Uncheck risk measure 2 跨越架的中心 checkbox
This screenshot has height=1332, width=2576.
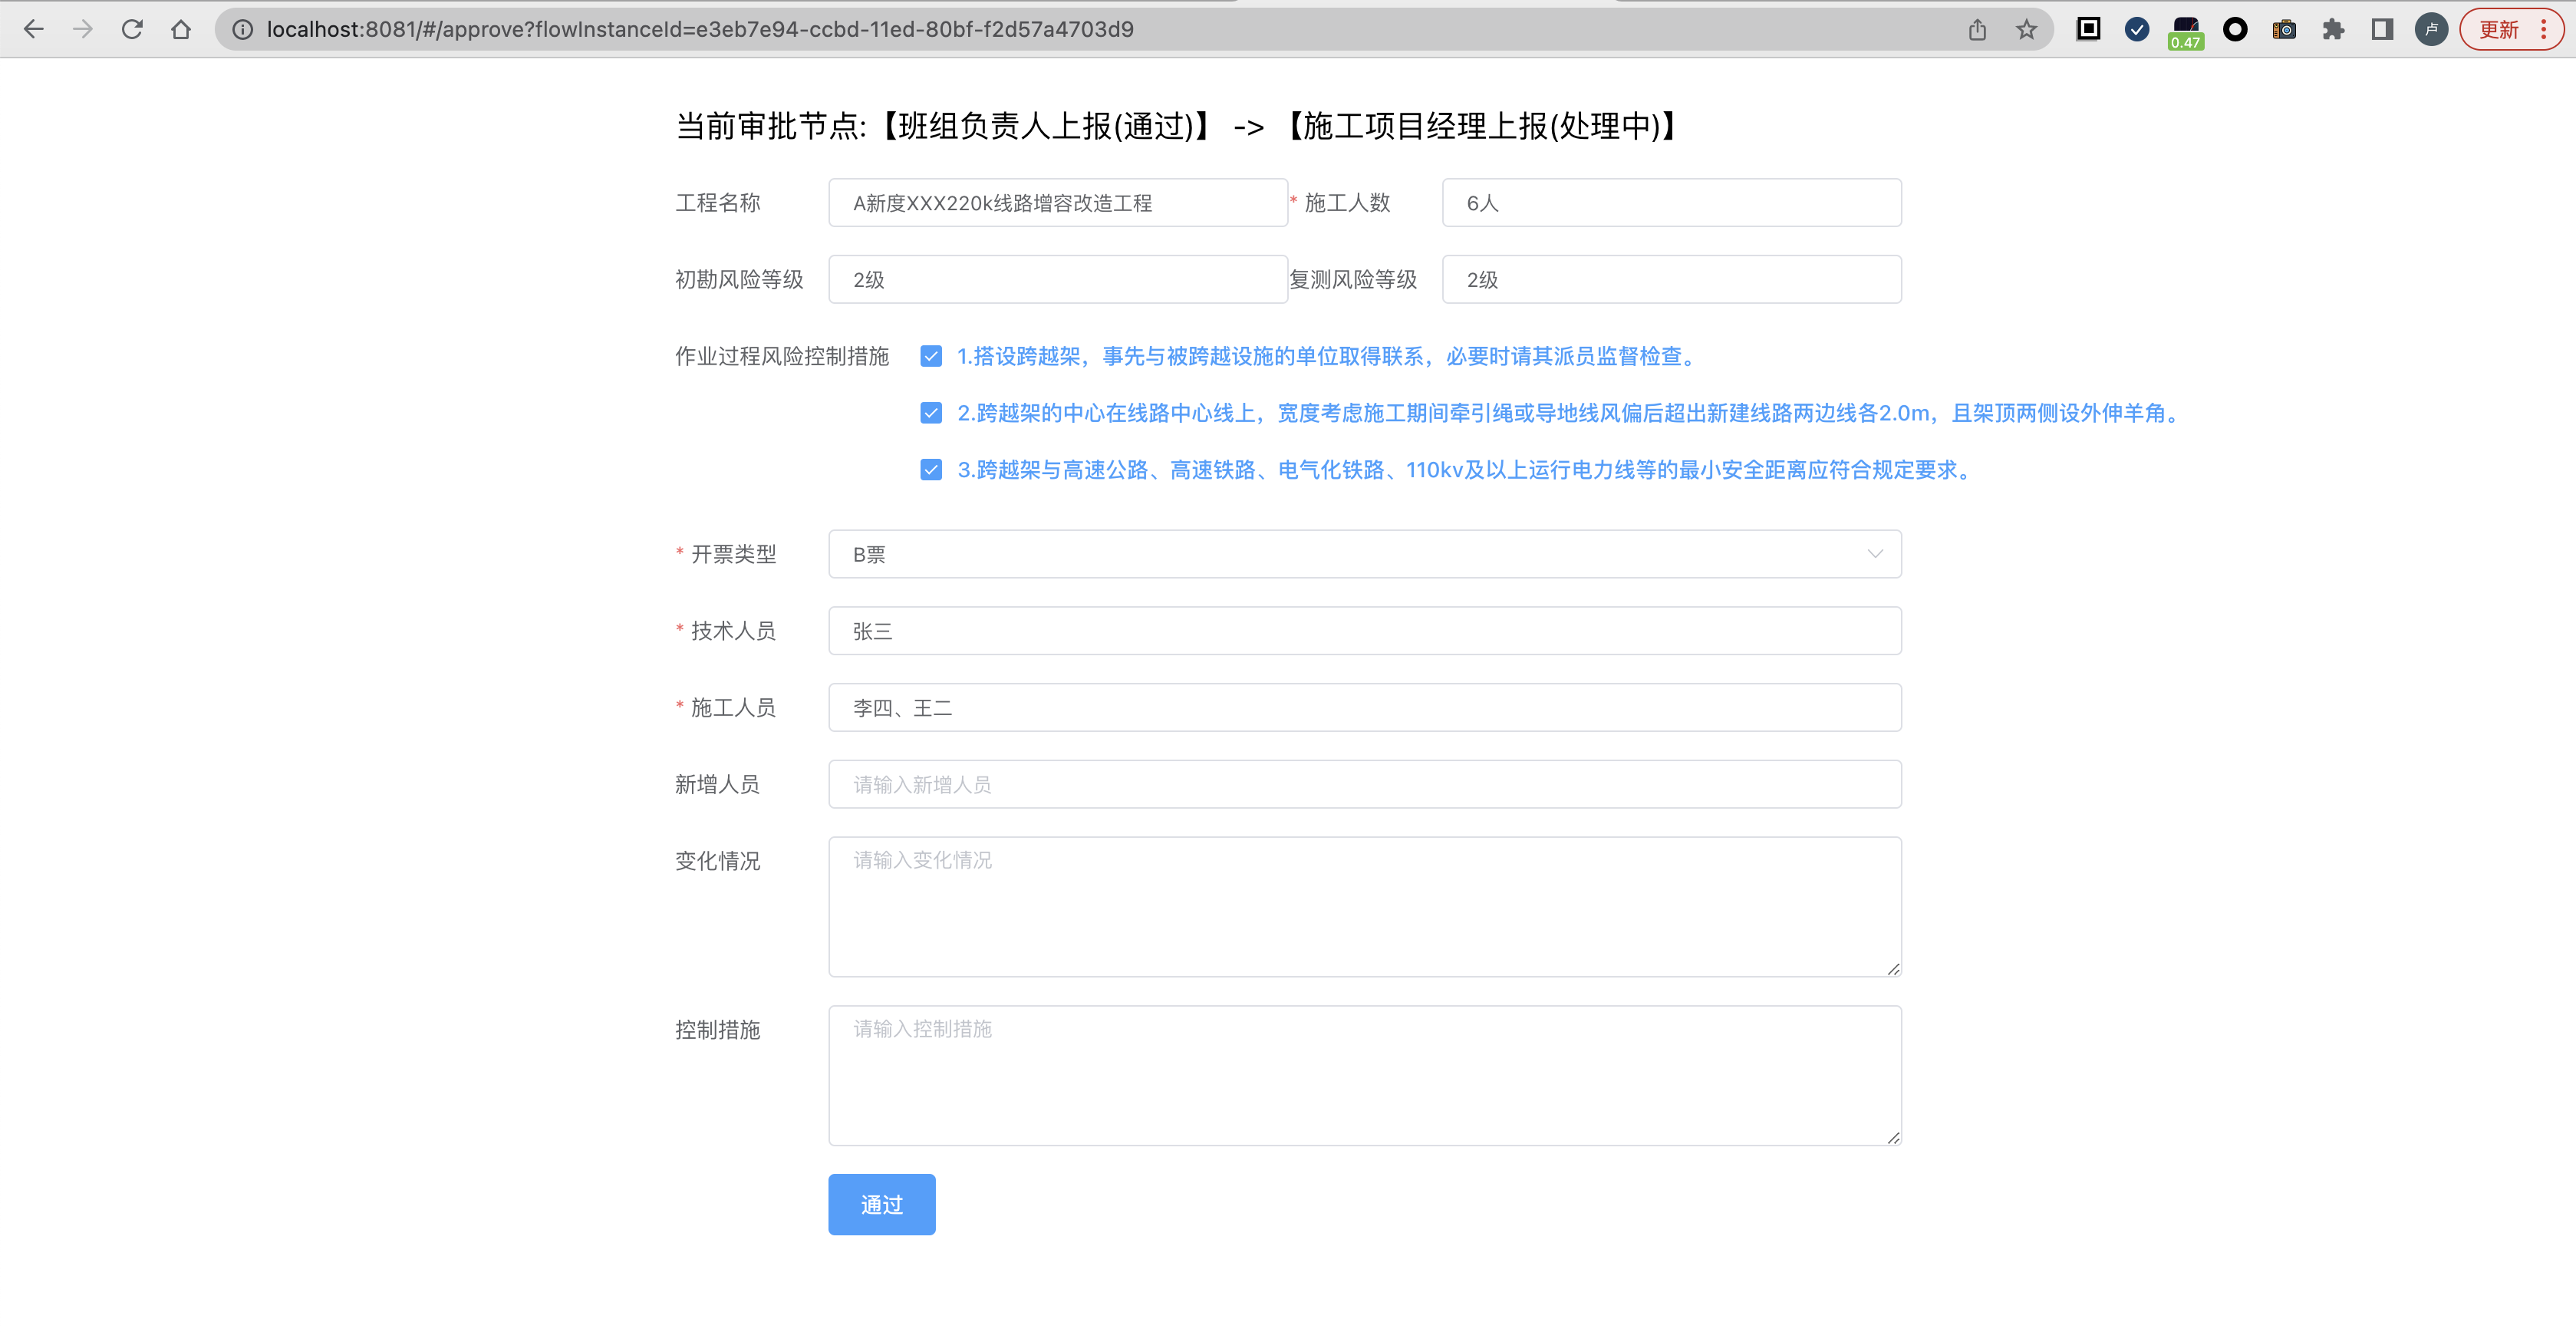click(x=931, y=413)
